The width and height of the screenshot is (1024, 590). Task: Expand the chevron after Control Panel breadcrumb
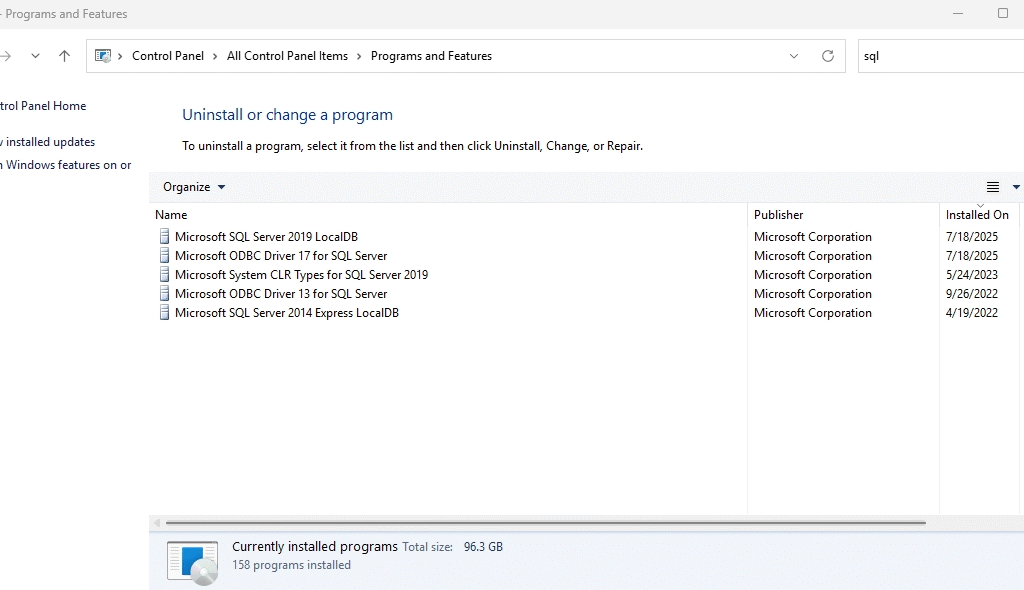(215, 56)
